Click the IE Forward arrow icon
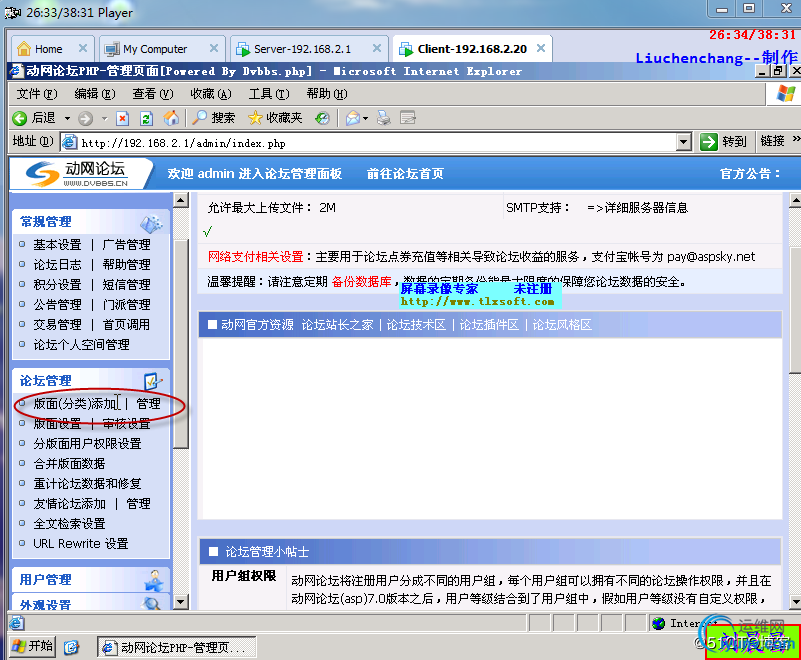Image resolution: width=801 pixels, height=660 pixels. tap(85, 119)
